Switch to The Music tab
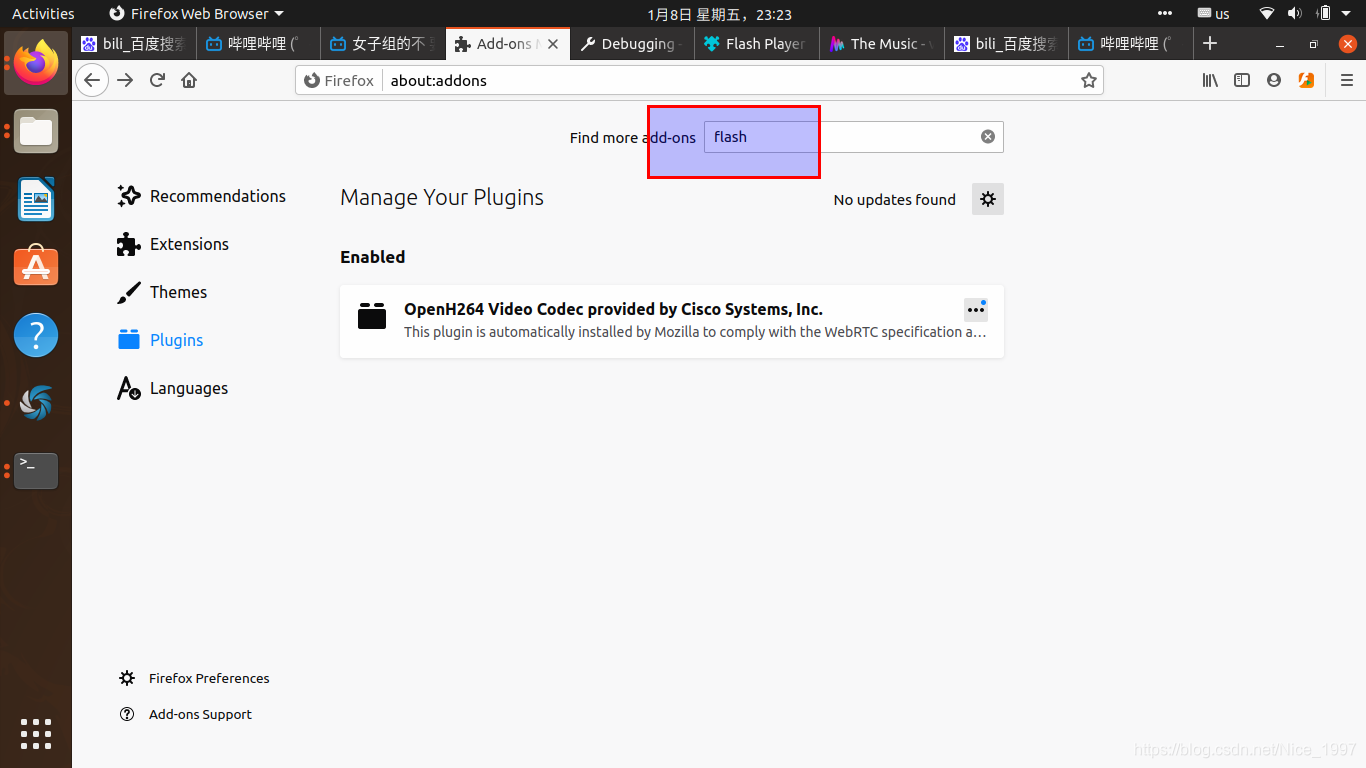Screen dimensions: 1366x768 click(881, 44)
